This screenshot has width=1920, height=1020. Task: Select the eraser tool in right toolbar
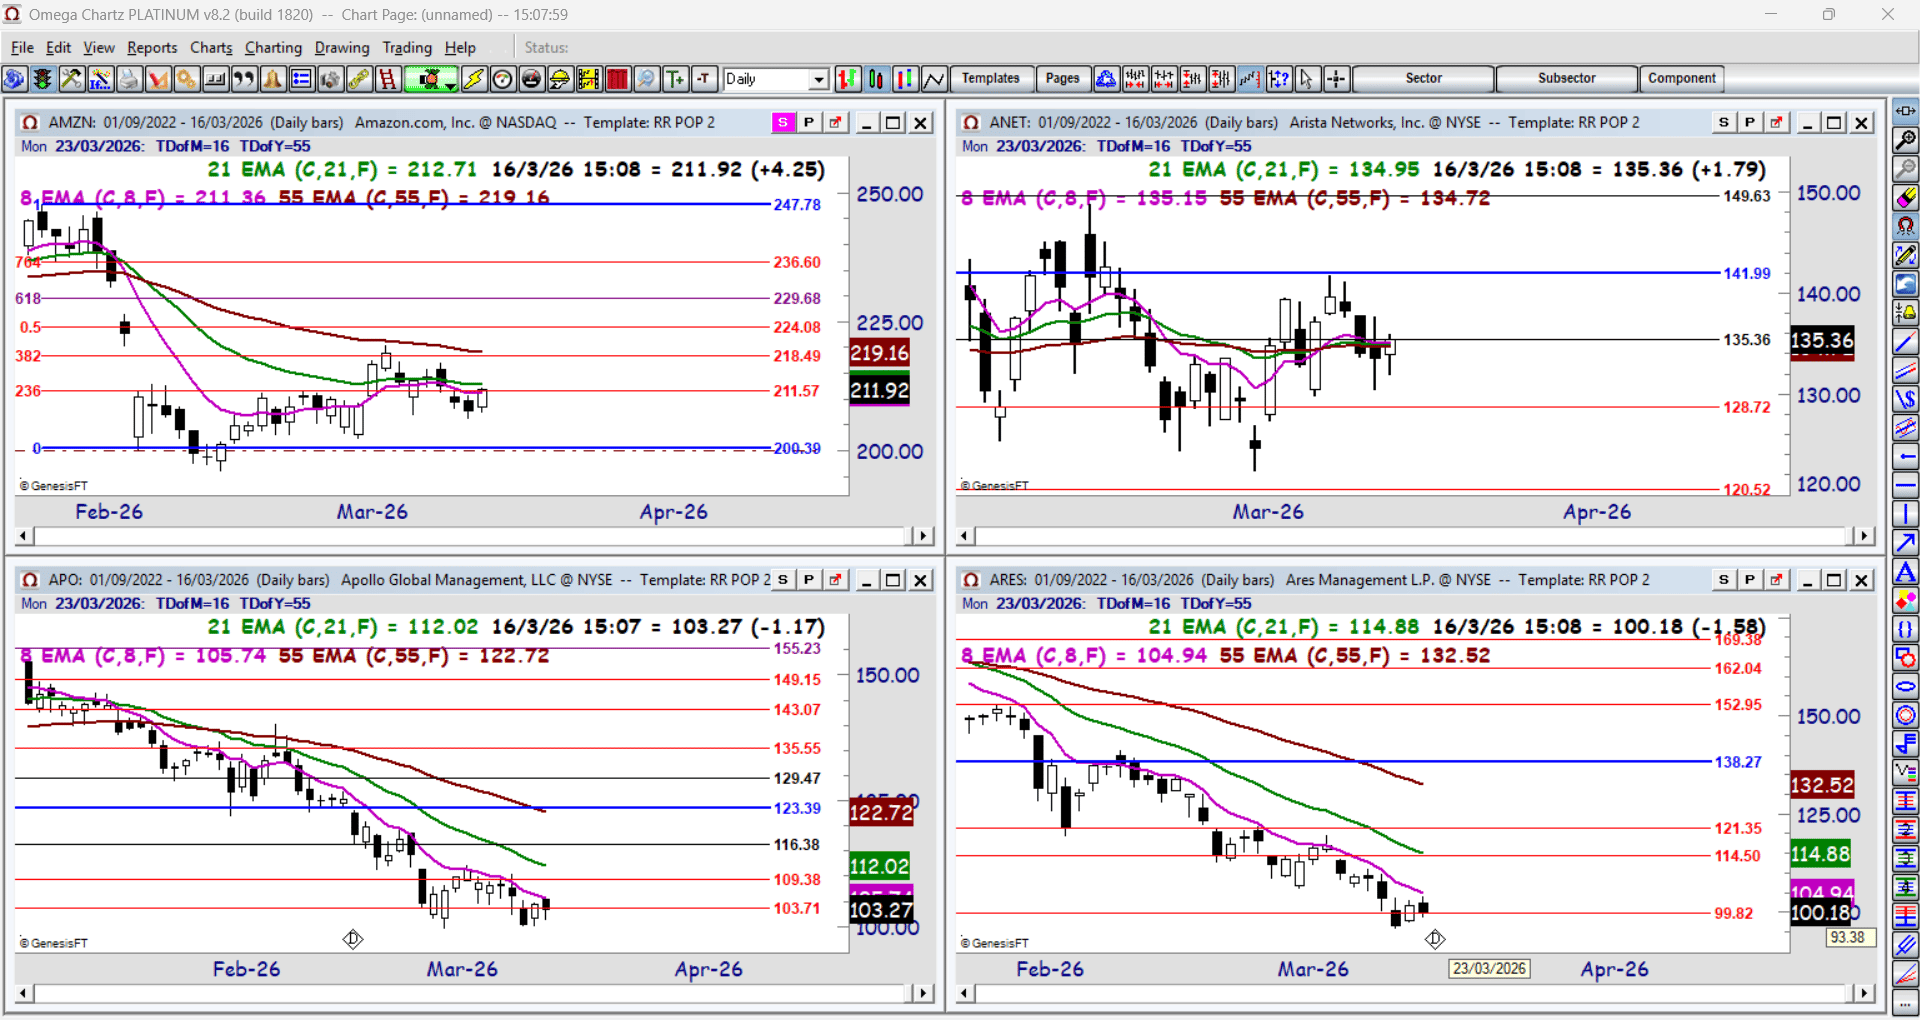point(1906,198)
